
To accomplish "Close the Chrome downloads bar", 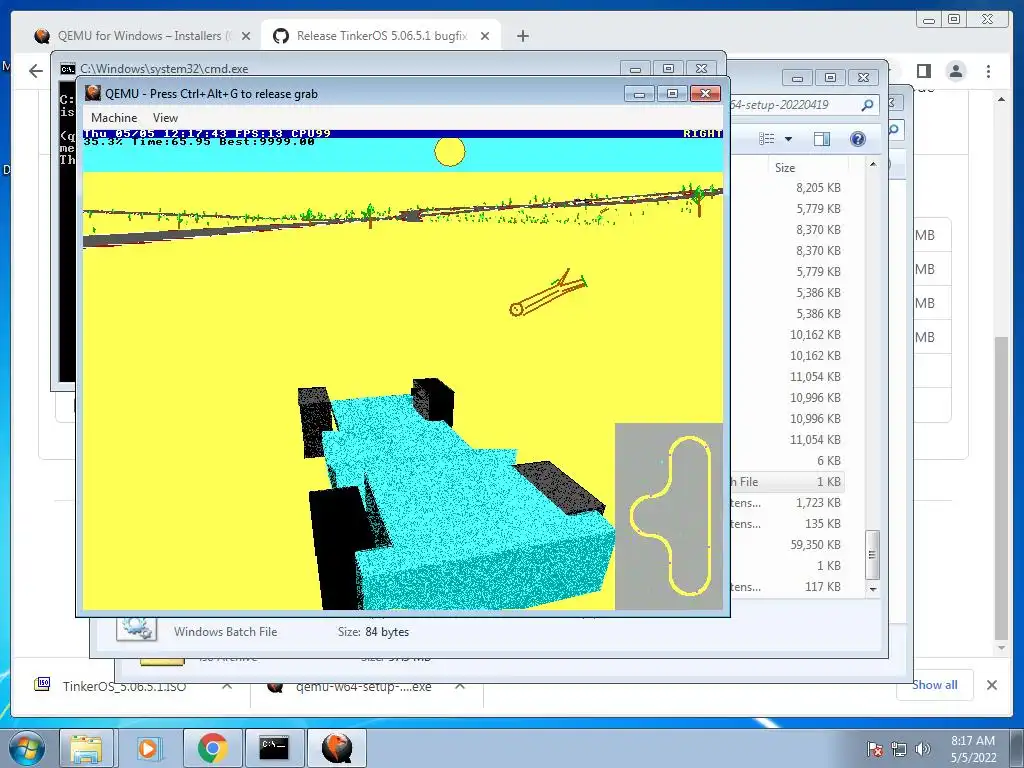I will (x=991, y=685).
